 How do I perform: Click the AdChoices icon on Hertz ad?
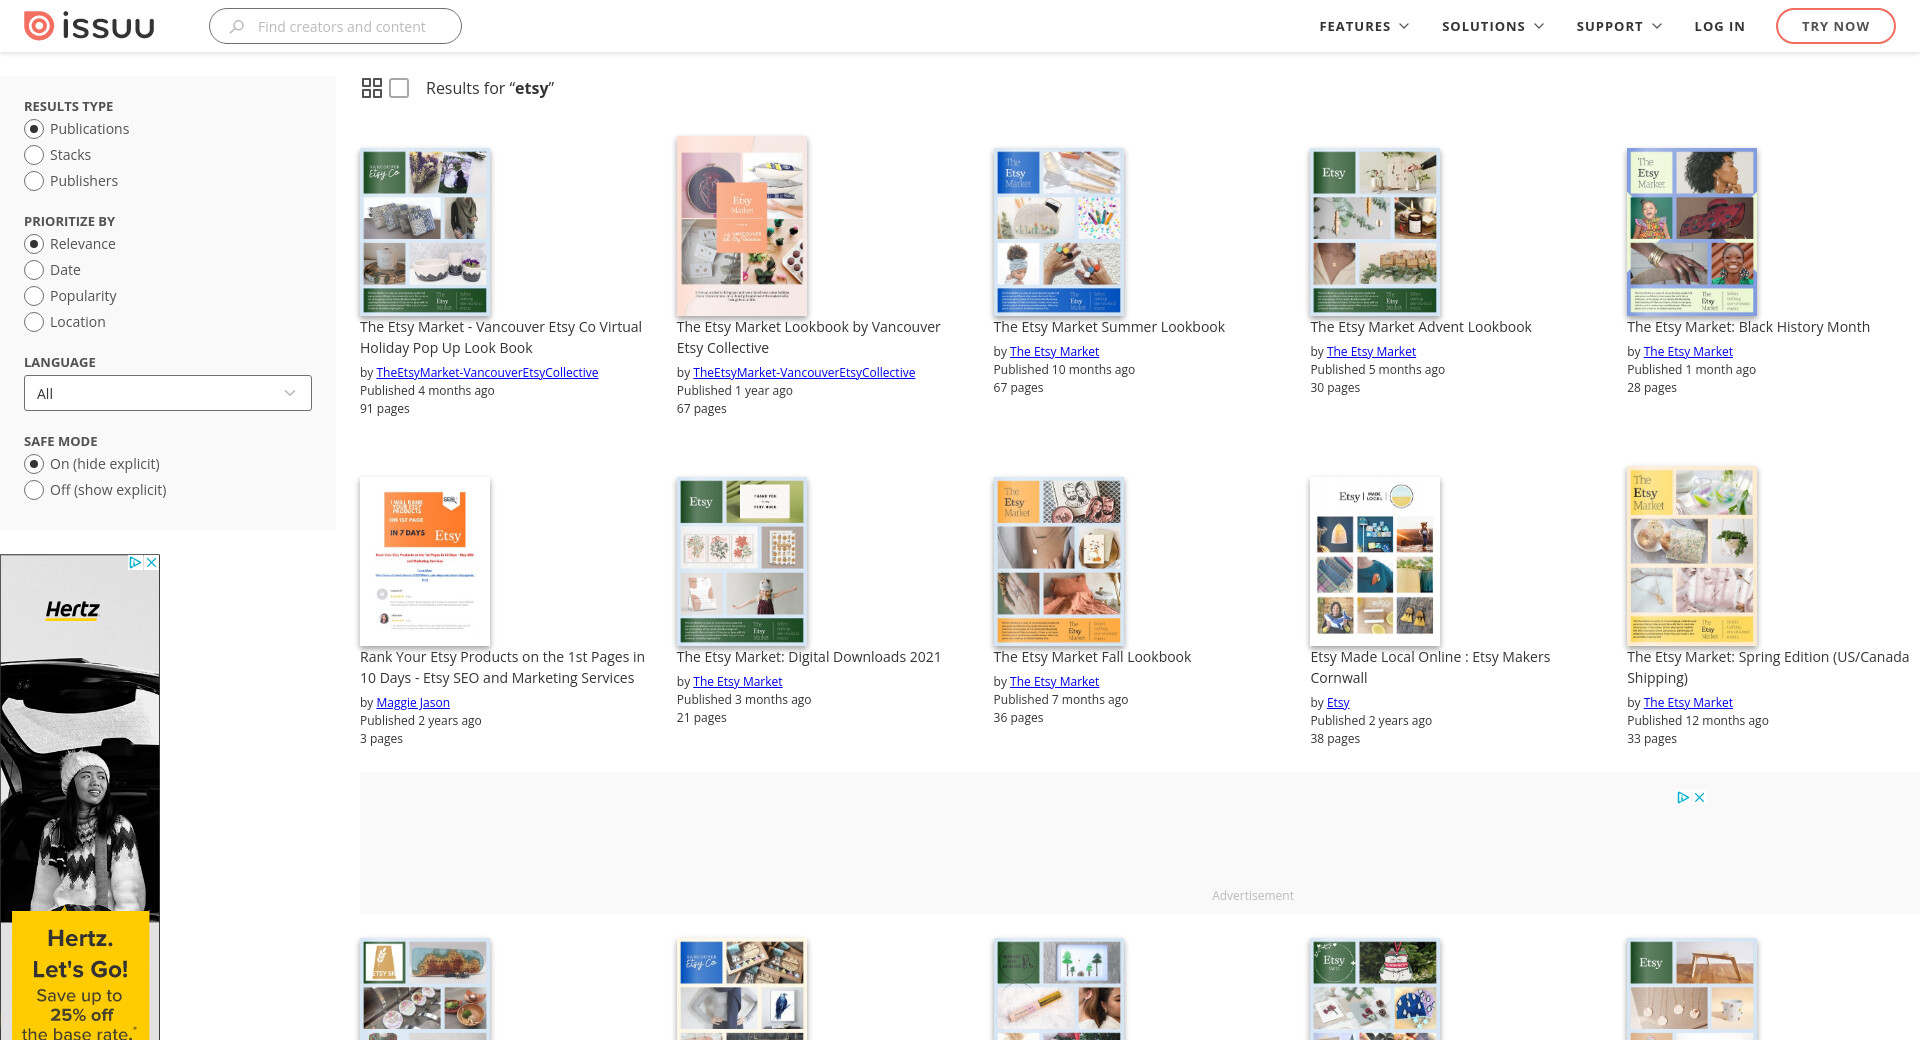tap(135, 563)
